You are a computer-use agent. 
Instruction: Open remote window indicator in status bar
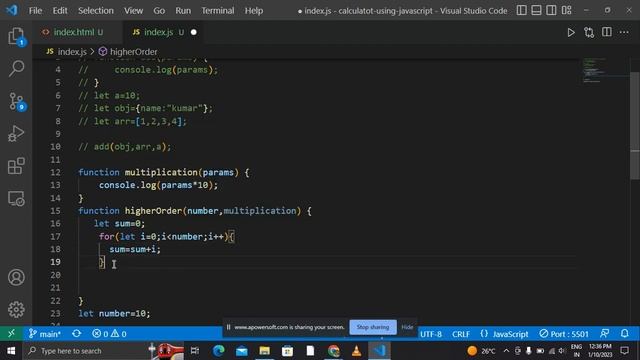point(11,334)
